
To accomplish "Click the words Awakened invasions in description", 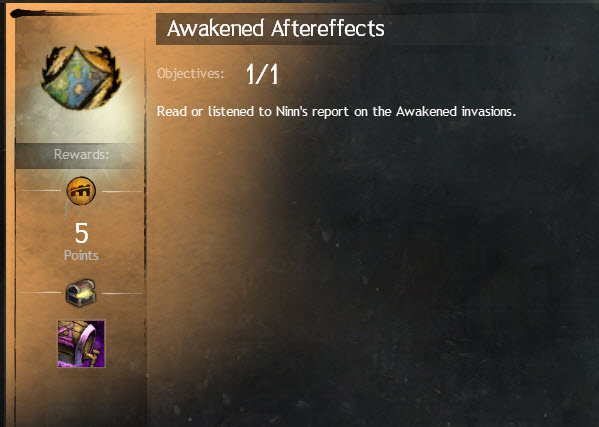I will click(x=456, y=112).
